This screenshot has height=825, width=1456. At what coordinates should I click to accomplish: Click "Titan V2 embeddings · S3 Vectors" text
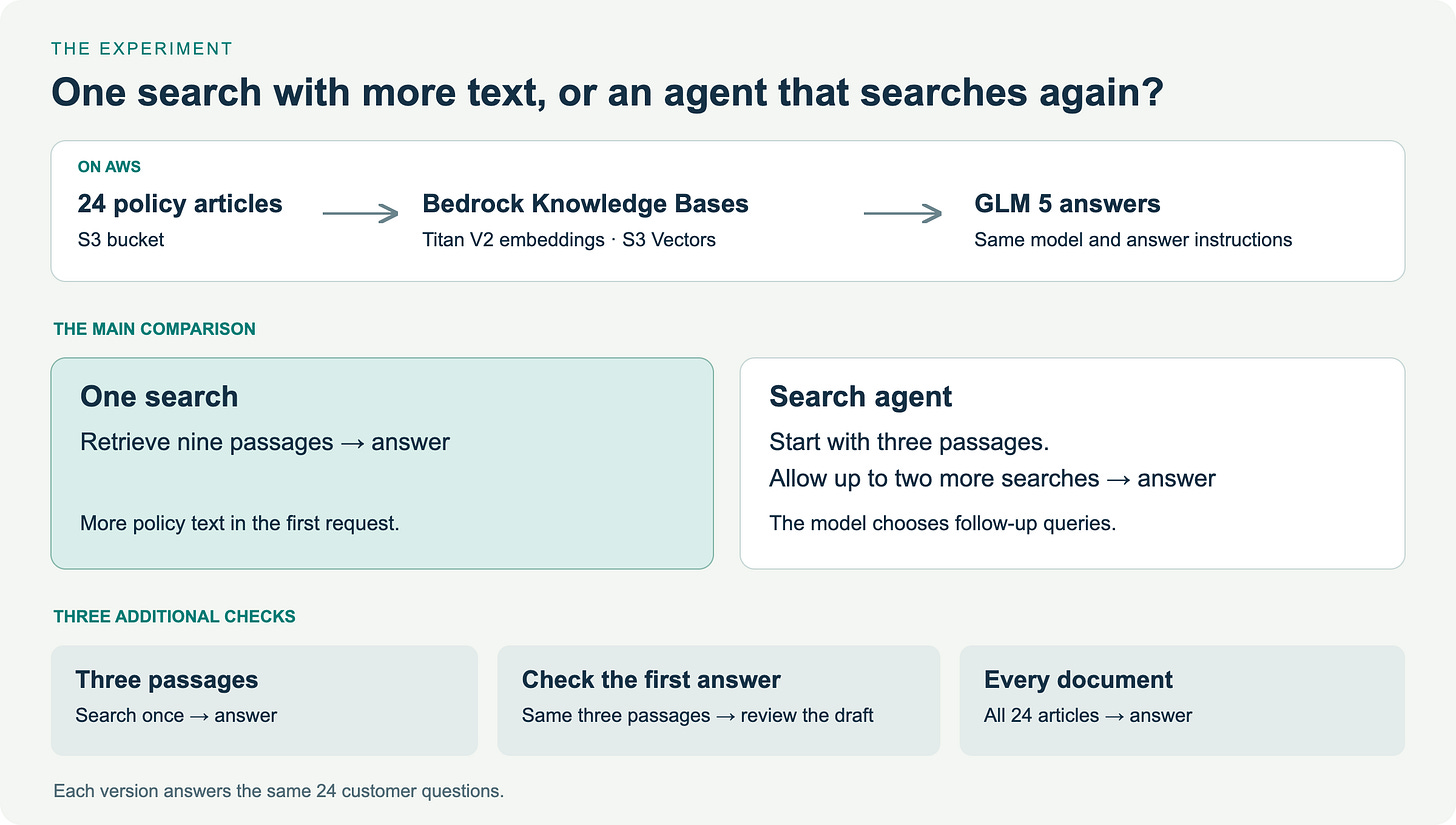(569, 239)
